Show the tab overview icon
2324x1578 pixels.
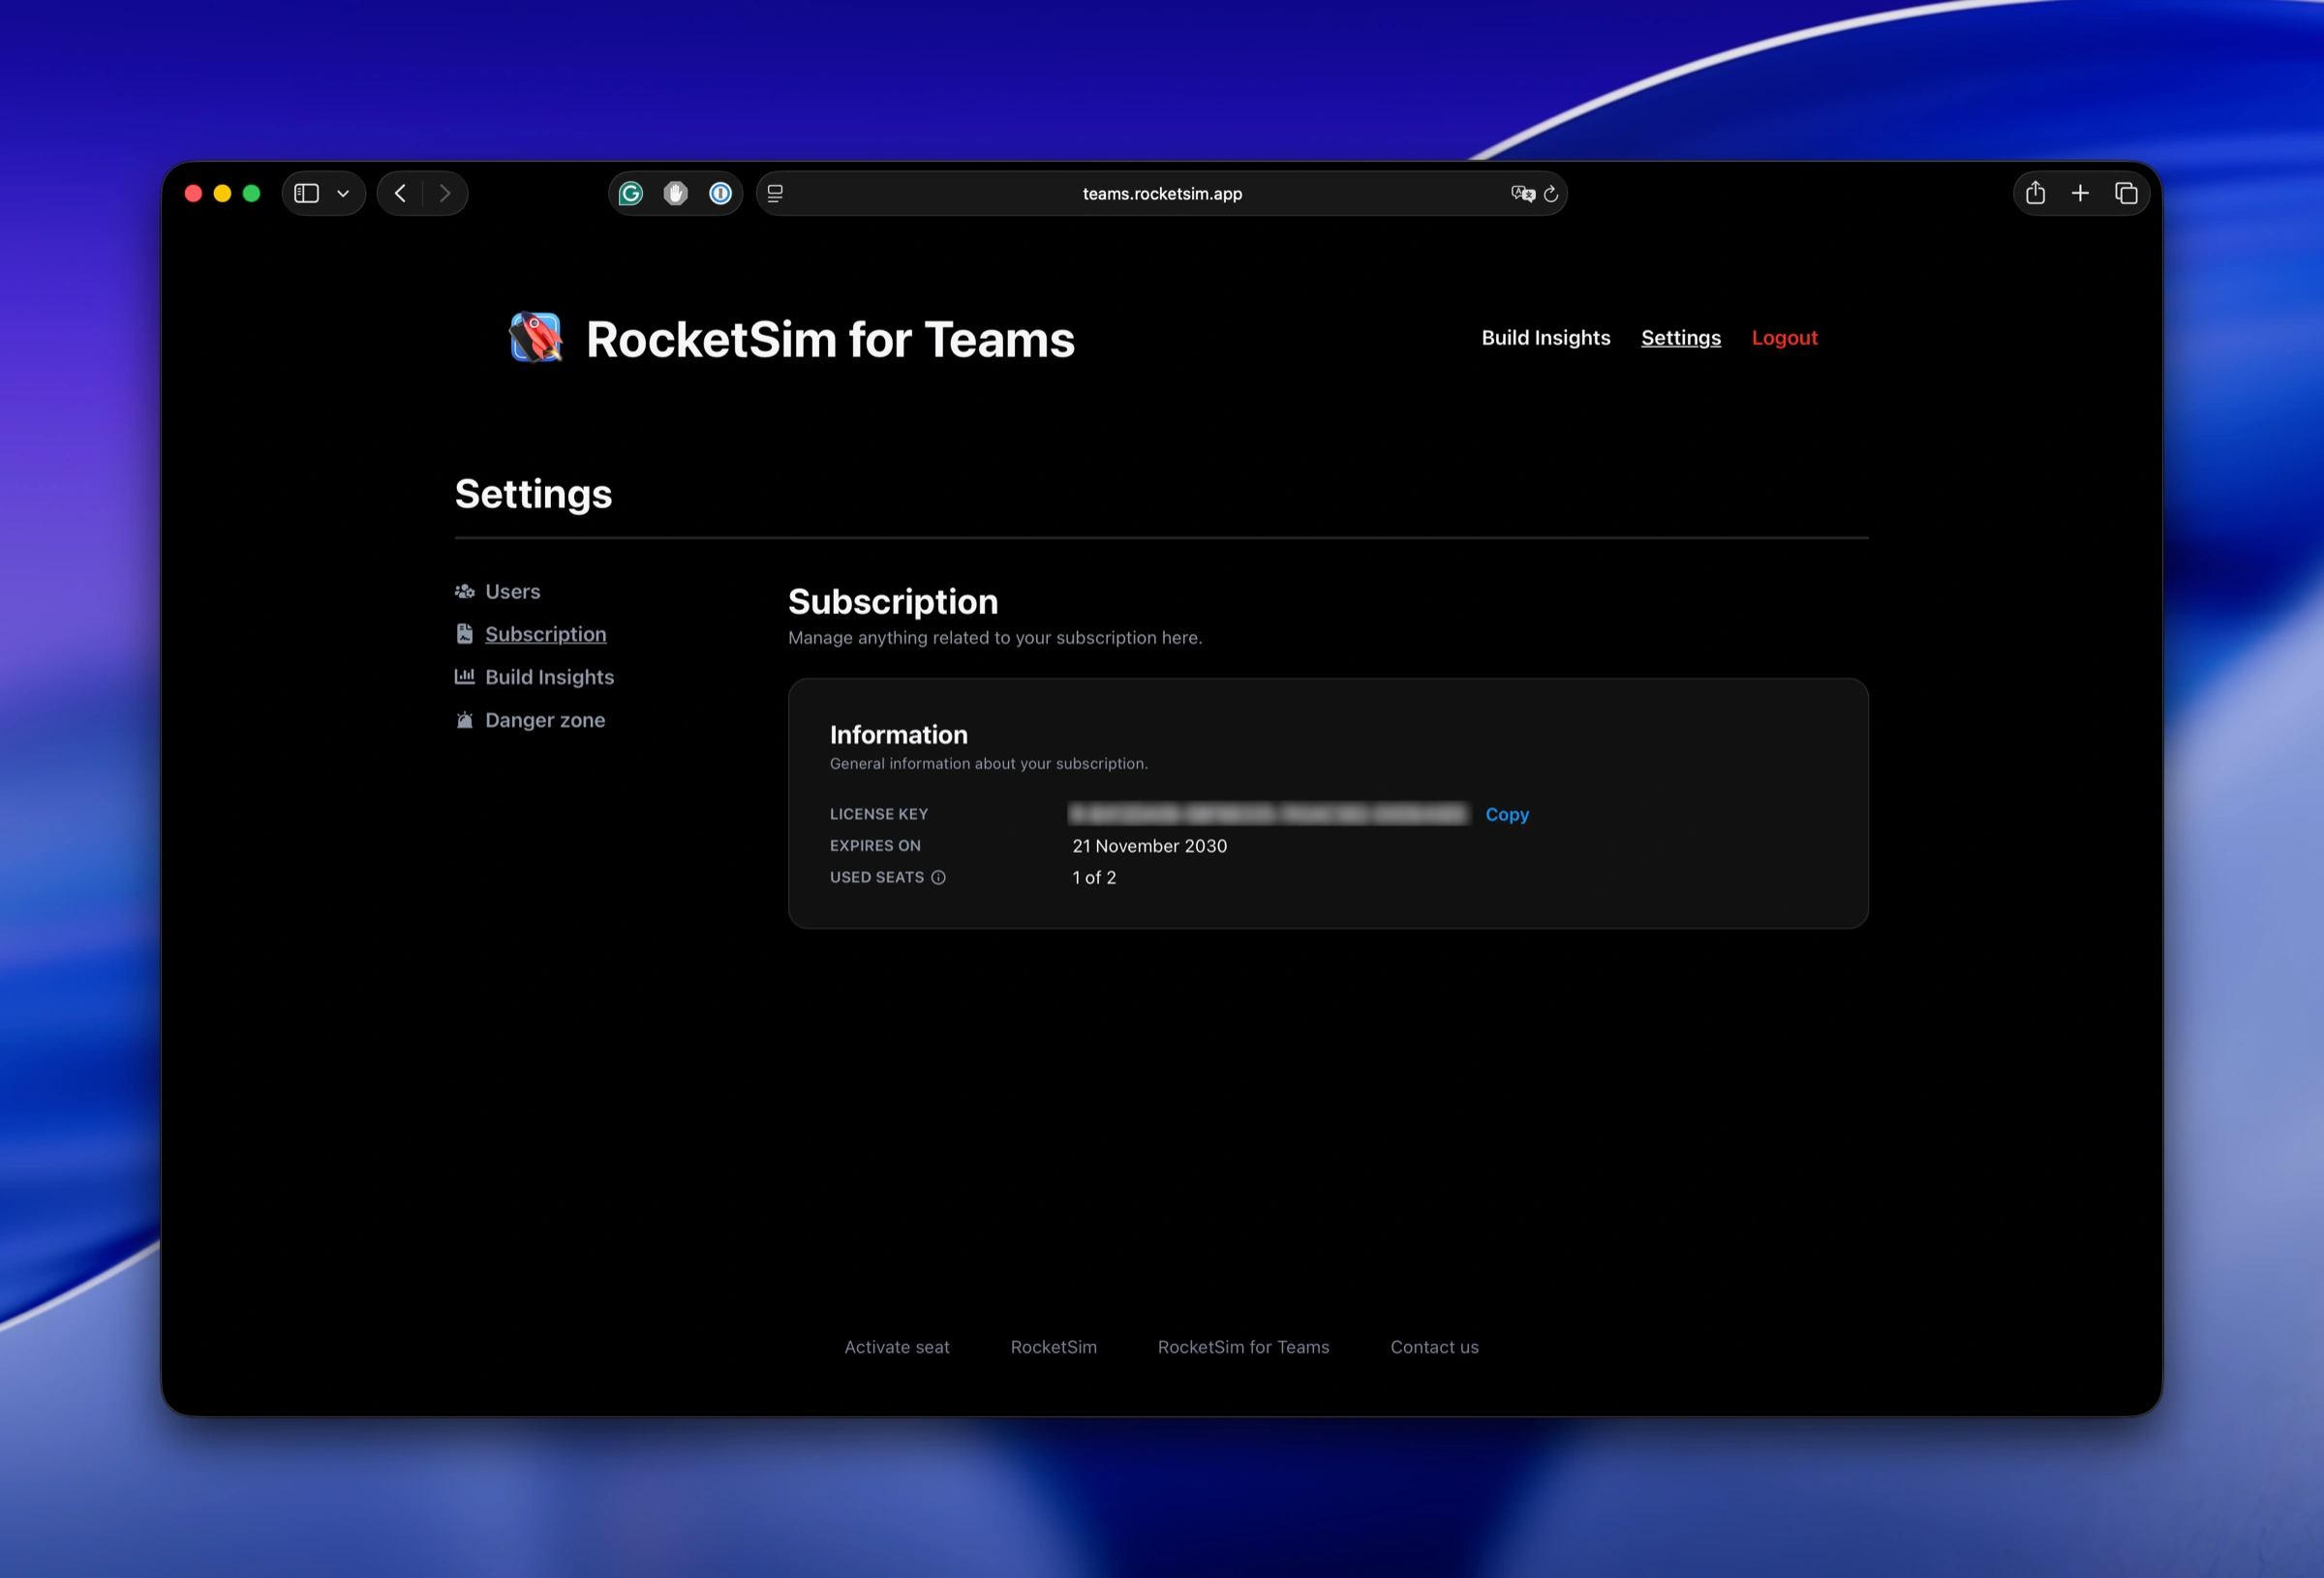pyautogui.click(x=2126, y=193)
